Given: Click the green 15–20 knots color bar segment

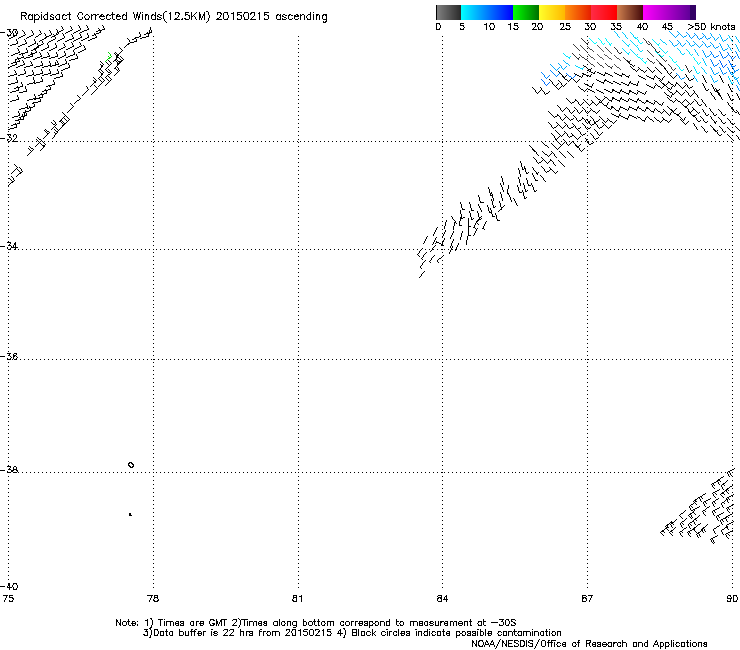Looking at the screenshot, I should (526, 12).
